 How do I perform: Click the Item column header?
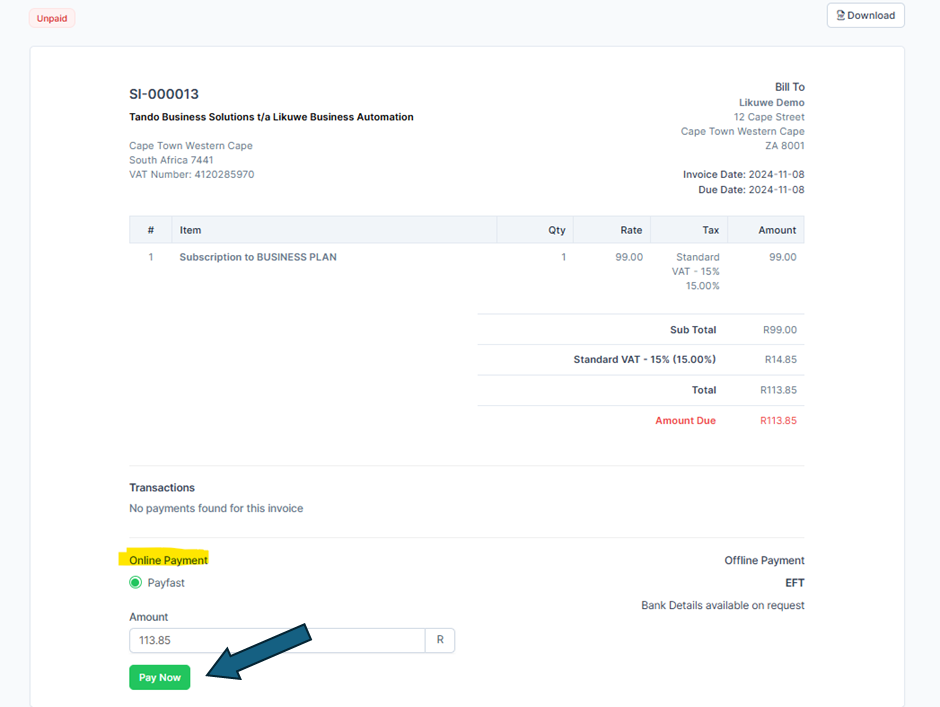(x=190, y=230)
